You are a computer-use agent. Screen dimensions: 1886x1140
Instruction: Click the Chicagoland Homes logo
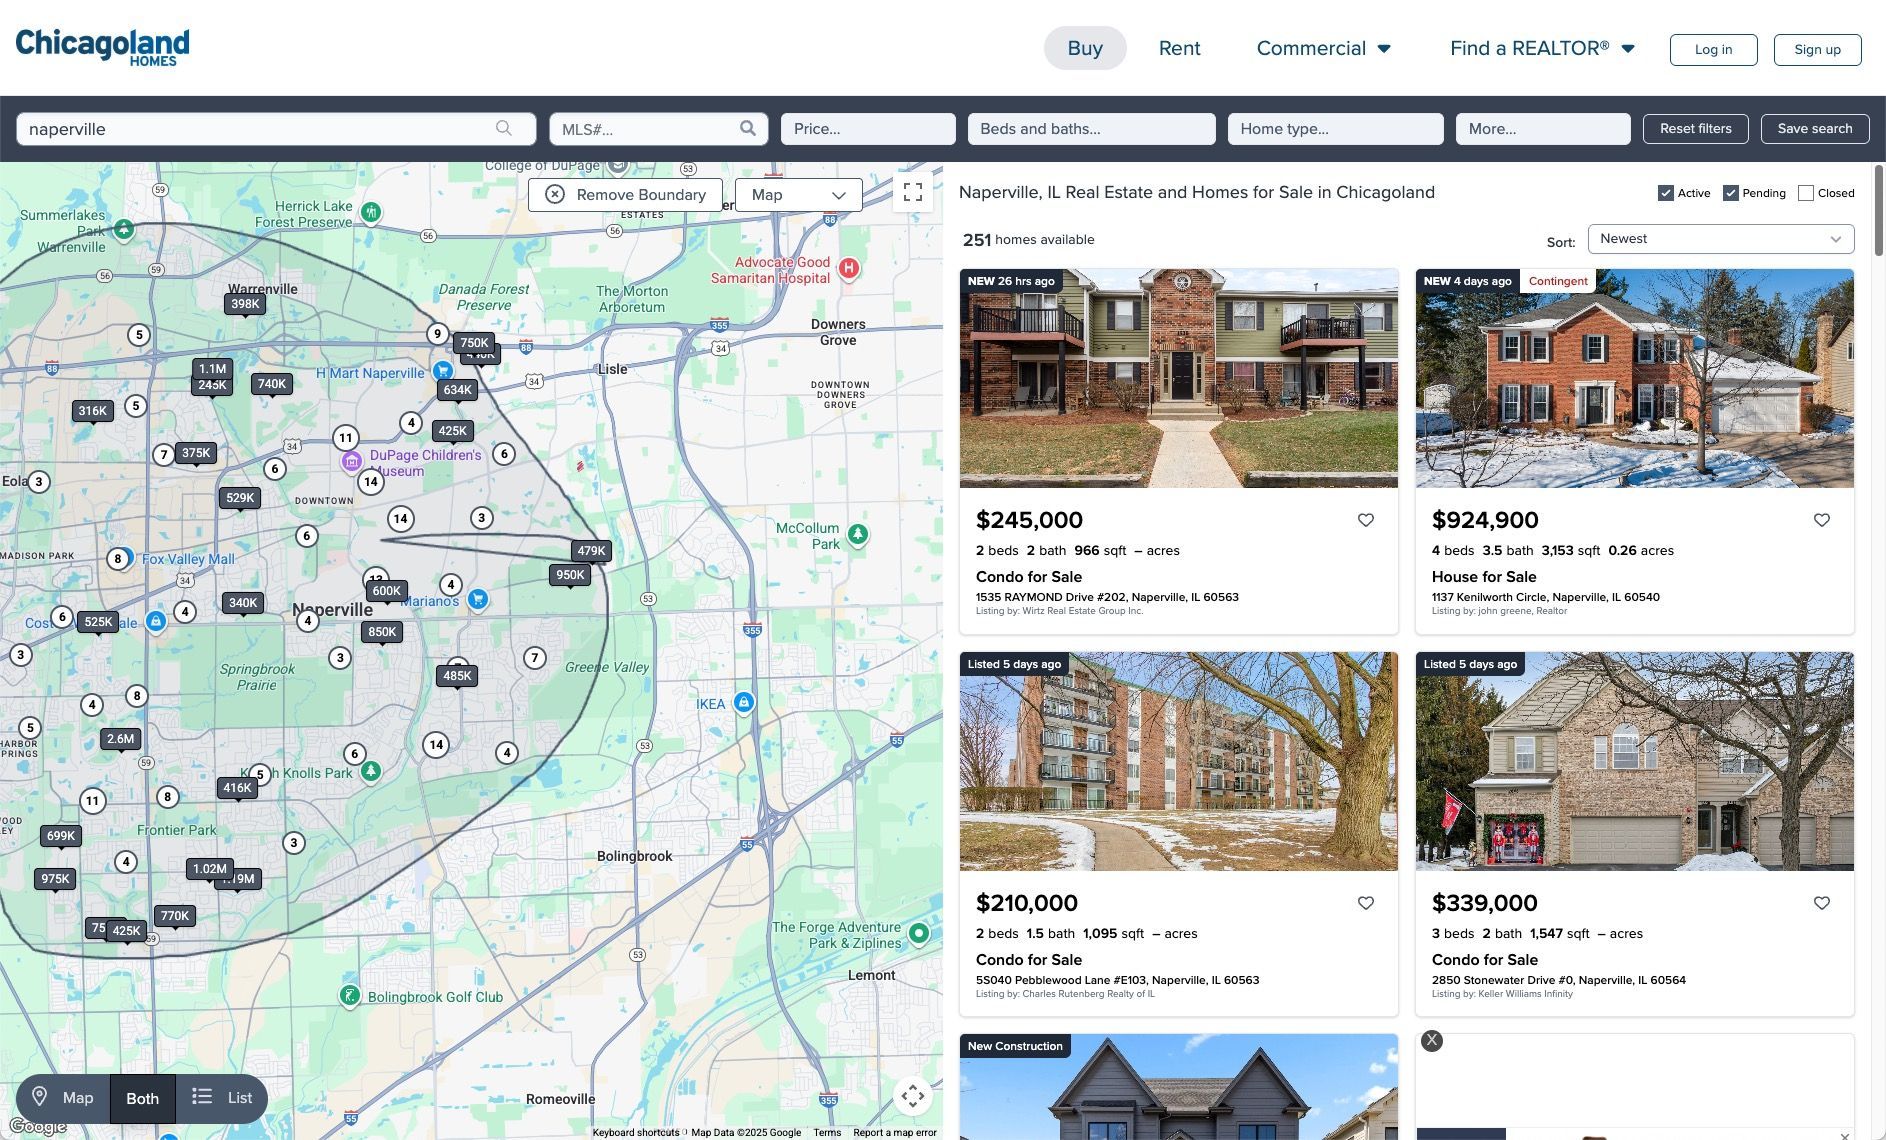pyautogui.click(x=101, y=46)
